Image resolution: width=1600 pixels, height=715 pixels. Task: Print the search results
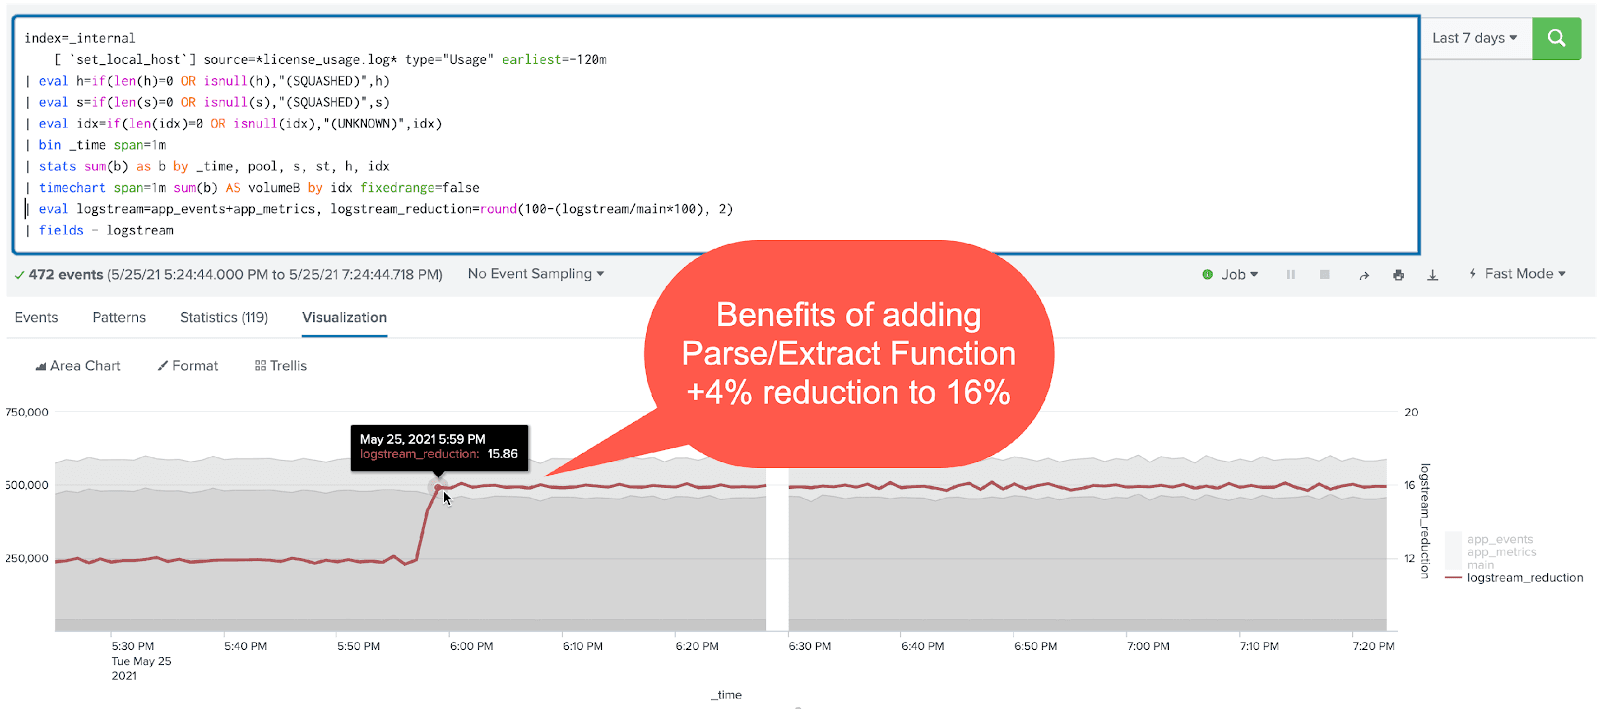pos(1398,275)
